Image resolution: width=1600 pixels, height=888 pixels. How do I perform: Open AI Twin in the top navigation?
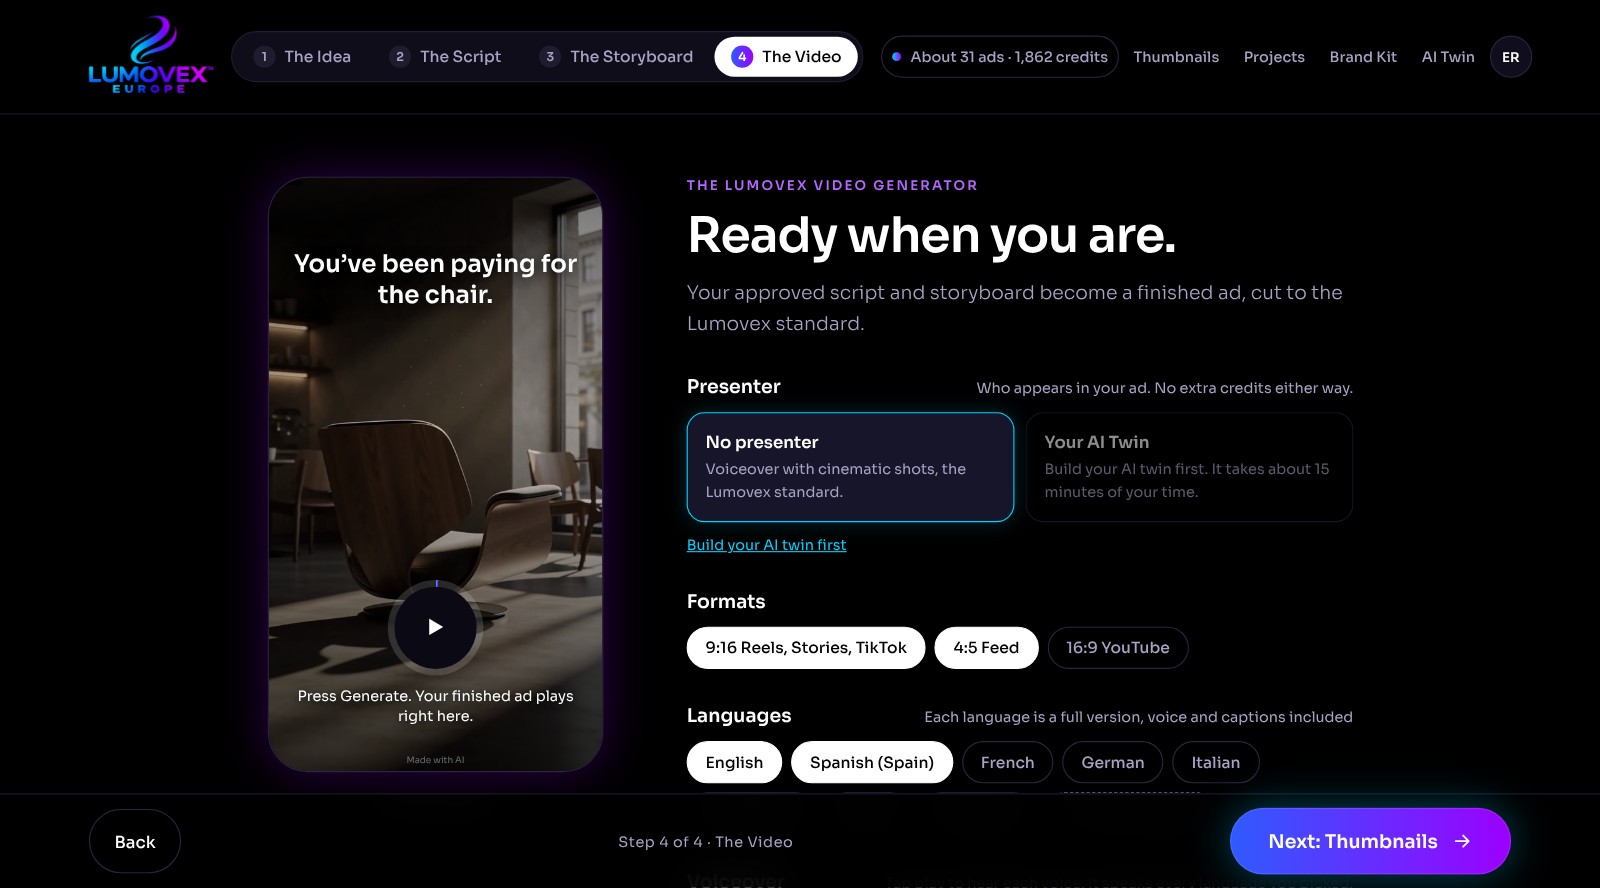[x=1448, y=57]
